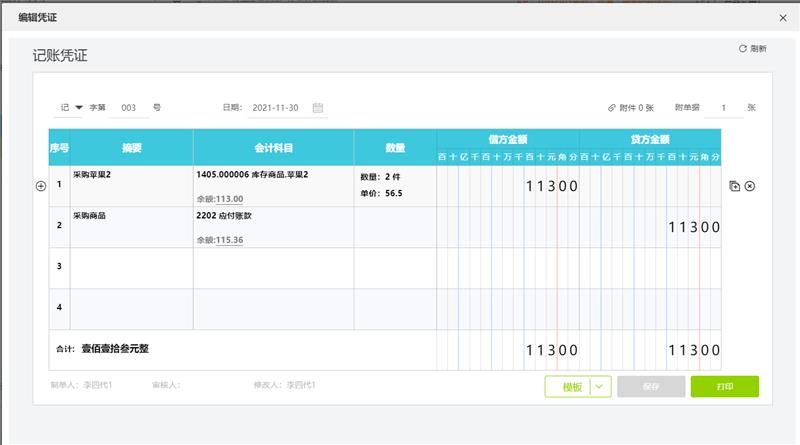Open the 记 voucher type dropdown
Viewport: 800px width, 445px height.
(72, 107)
